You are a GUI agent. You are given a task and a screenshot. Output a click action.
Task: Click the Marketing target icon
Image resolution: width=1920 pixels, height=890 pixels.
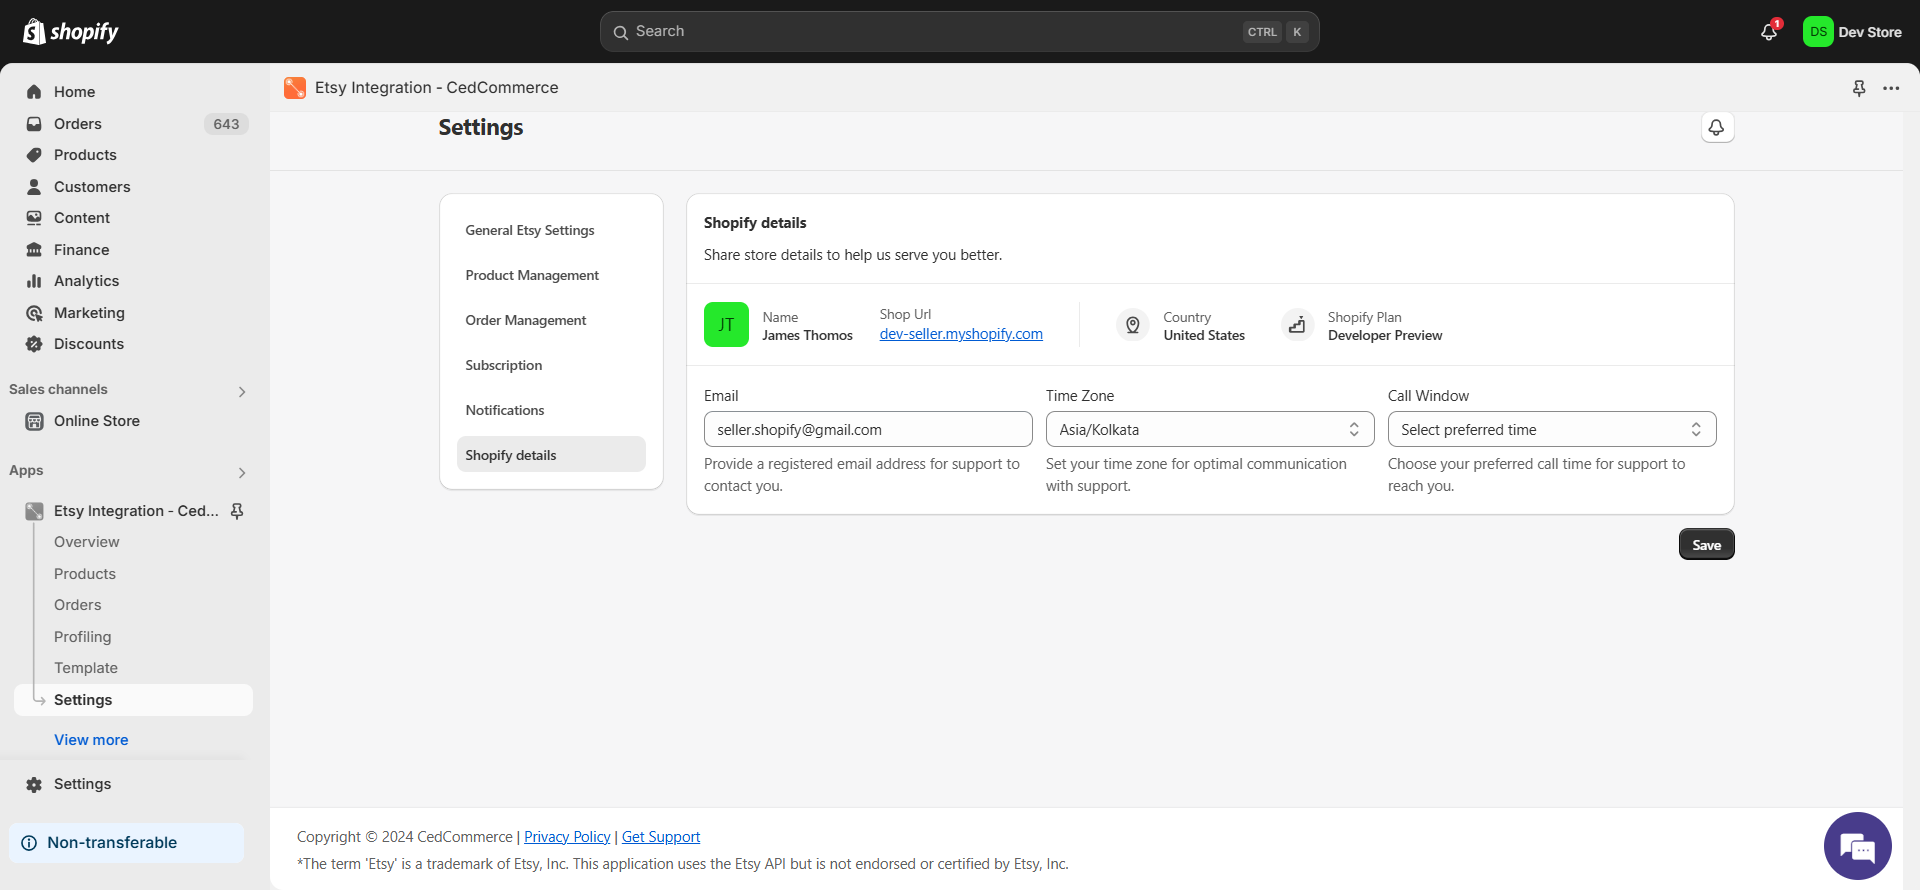34,313
